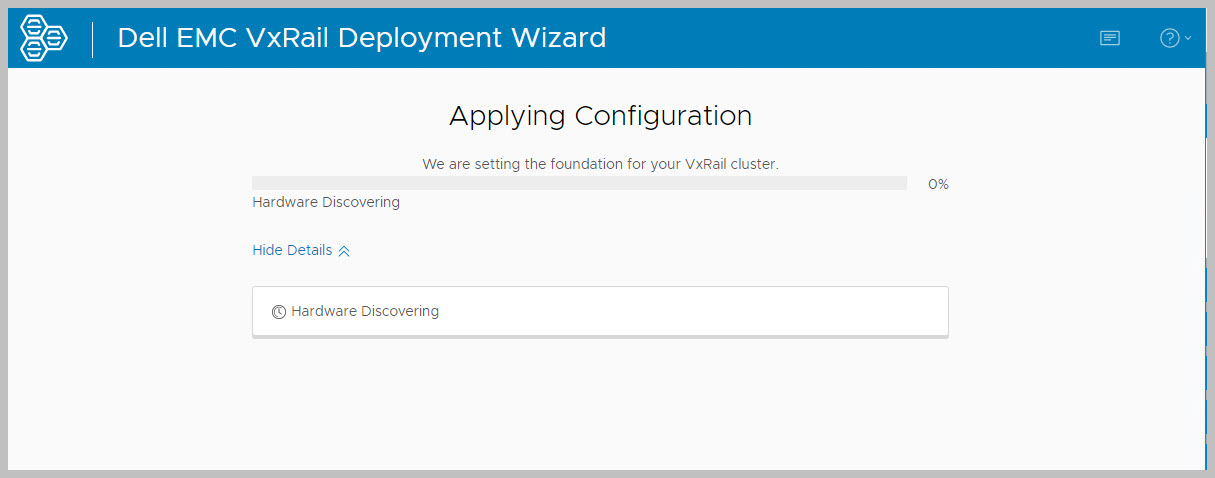Click the empty blue header bar area

[850, 38]
